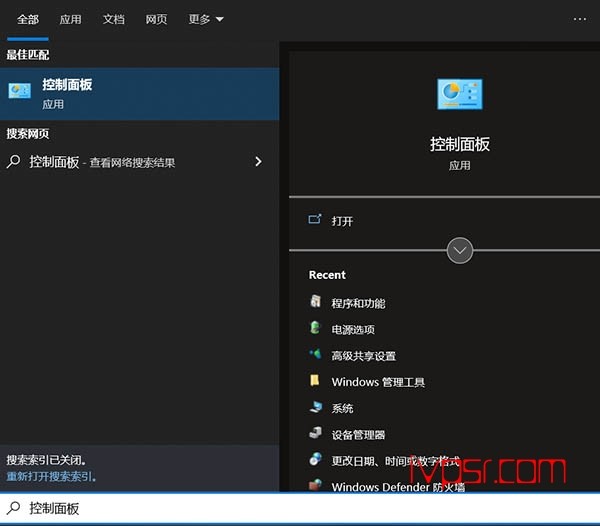Open 更改日期、时间或数字格式 recent item
600x526 pixels.
point(395,461)
